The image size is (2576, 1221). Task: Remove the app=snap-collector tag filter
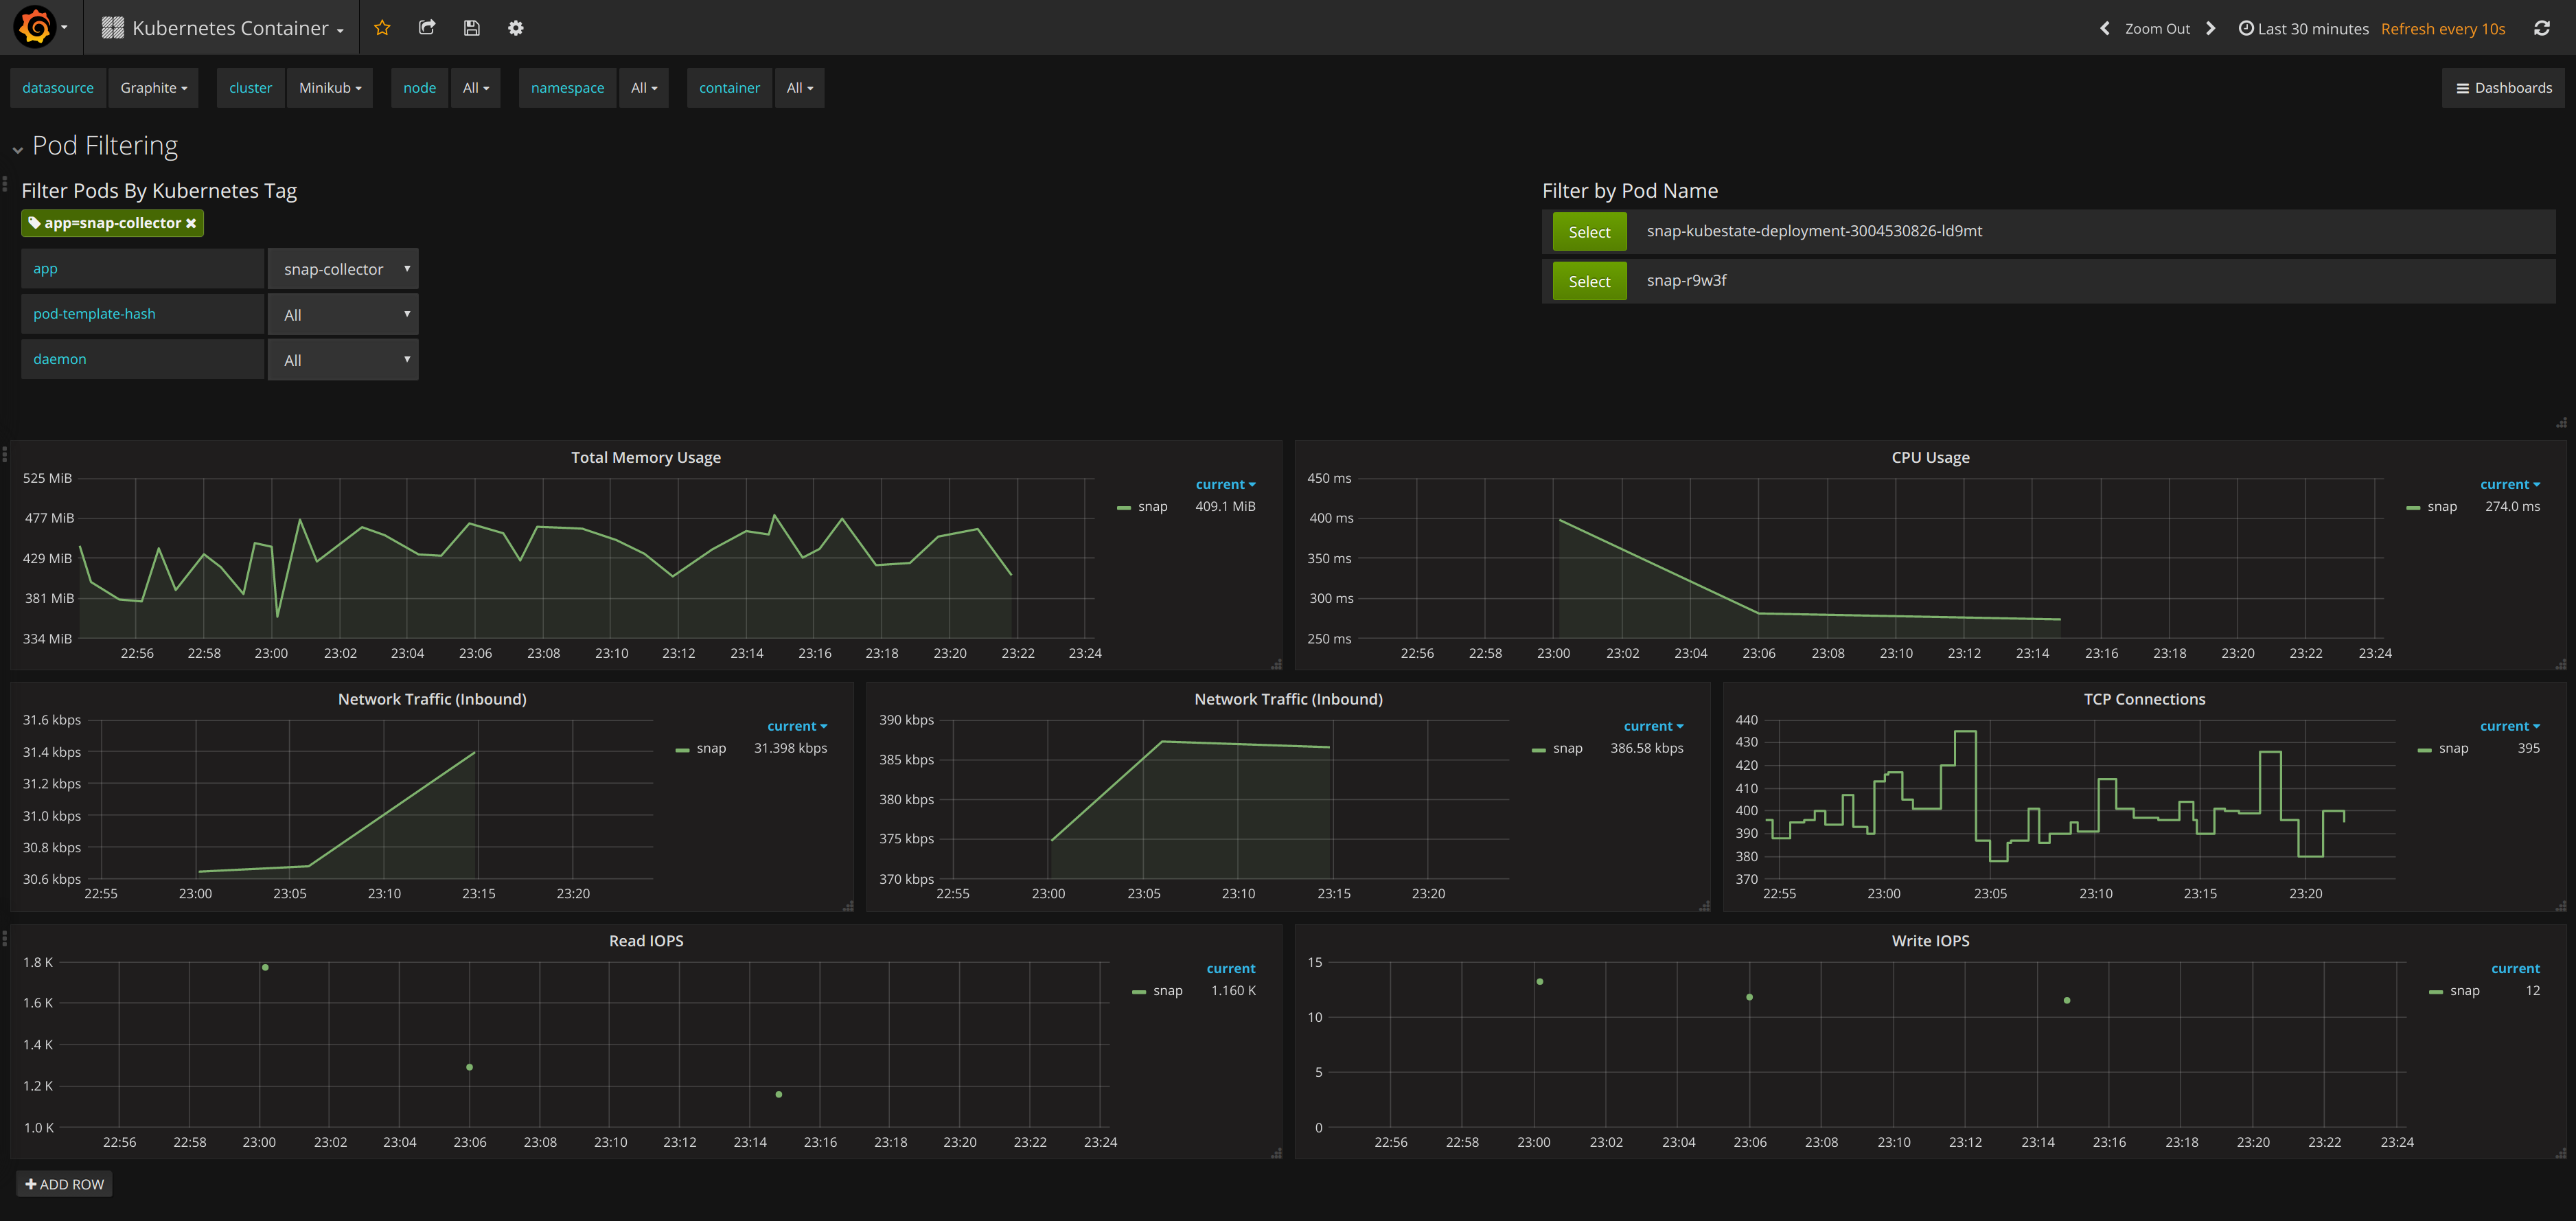(x=191, y=223)
